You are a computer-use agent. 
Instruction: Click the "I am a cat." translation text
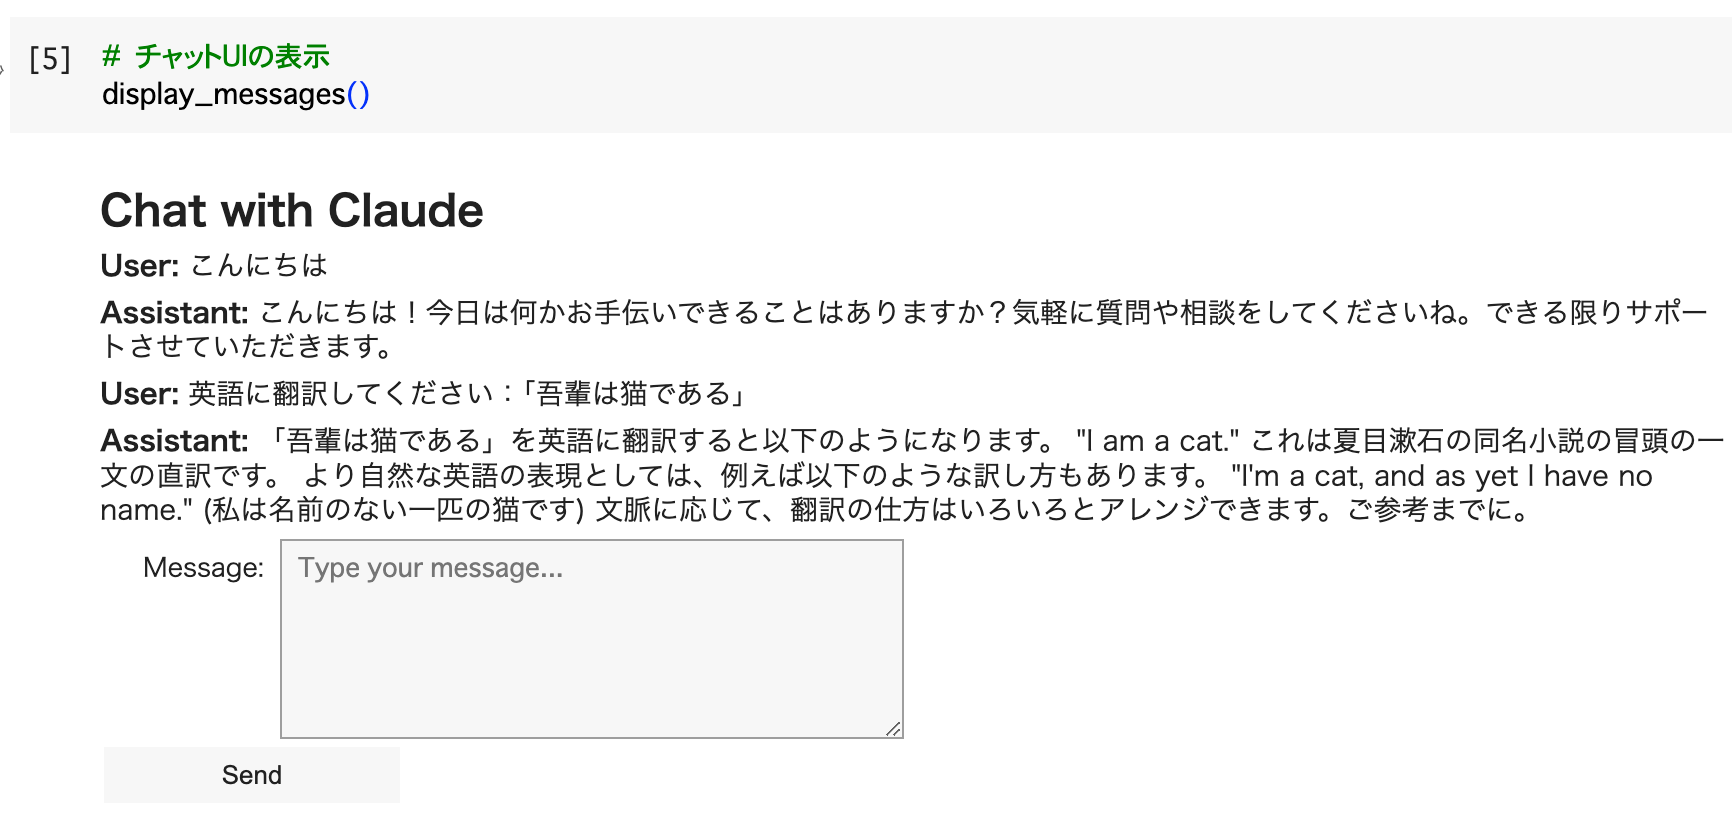pos(1157,441)
